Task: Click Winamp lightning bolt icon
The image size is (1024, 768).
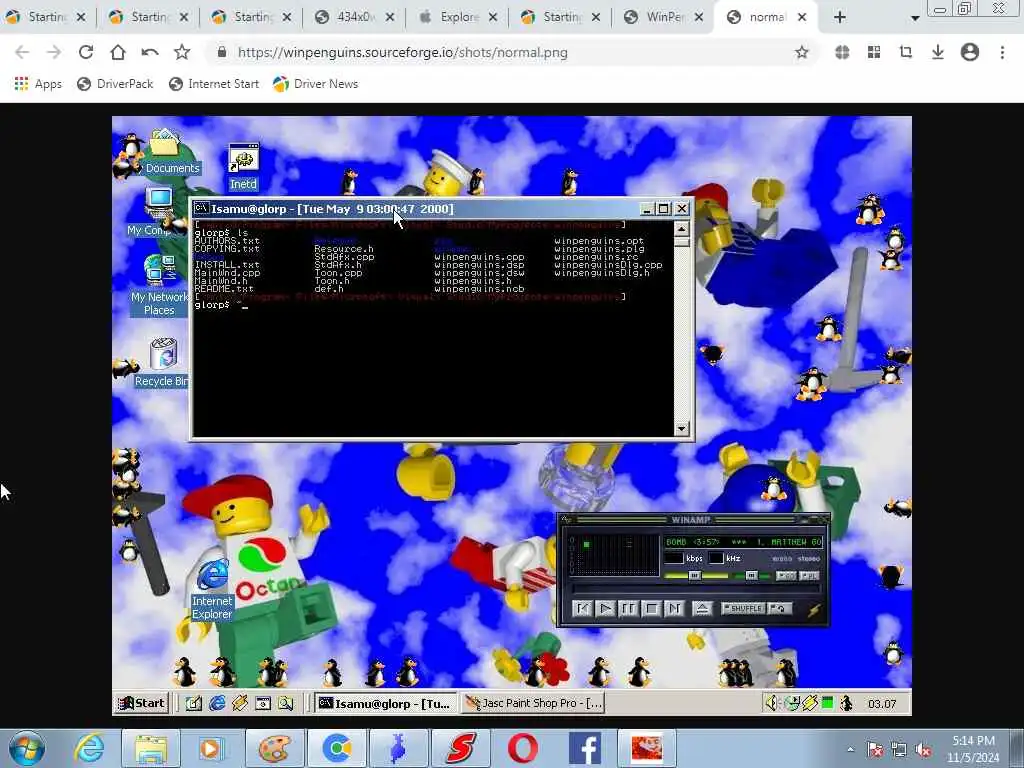Action: tap(814, 610)
